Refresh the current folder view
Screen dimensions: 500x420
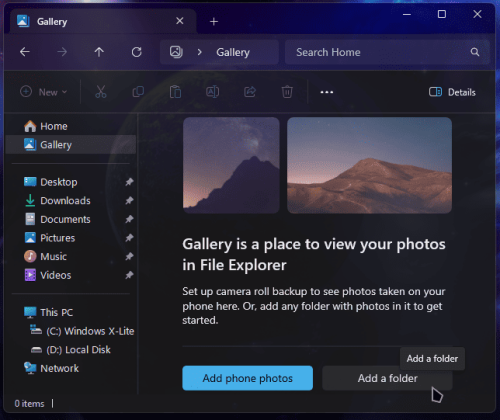[x=137, y=52]
